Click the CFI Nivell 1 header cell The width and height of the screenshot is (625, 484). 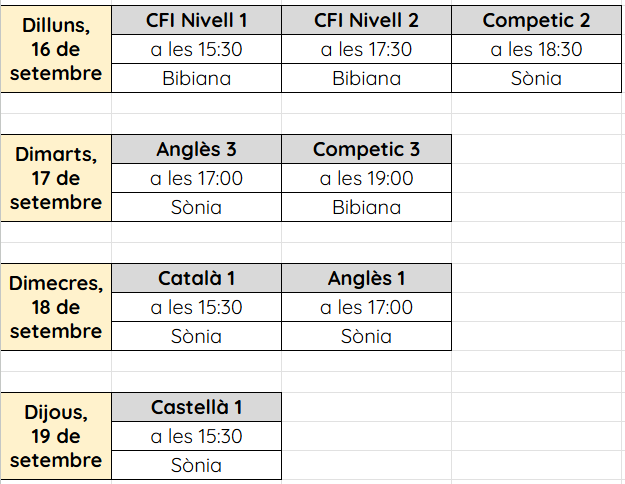(x=196, y=20)
